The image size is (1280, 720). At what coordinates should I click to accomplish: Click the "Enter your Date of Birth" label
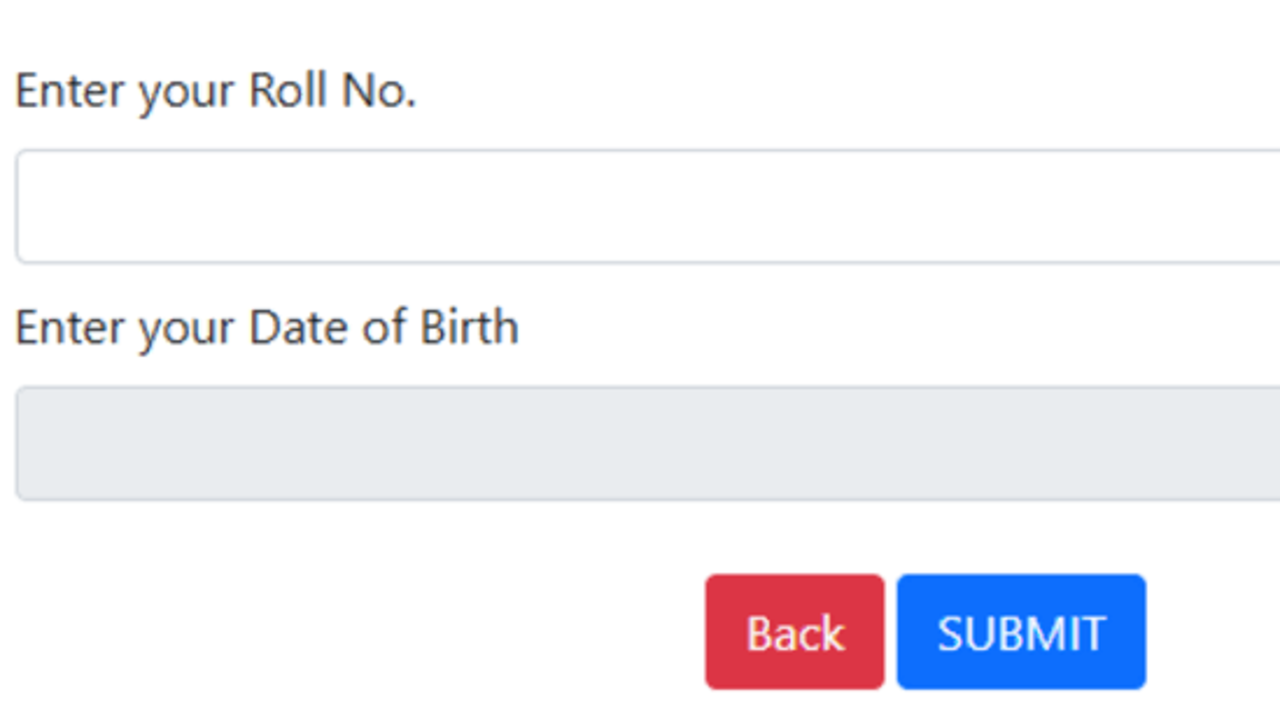pos(267,328)
